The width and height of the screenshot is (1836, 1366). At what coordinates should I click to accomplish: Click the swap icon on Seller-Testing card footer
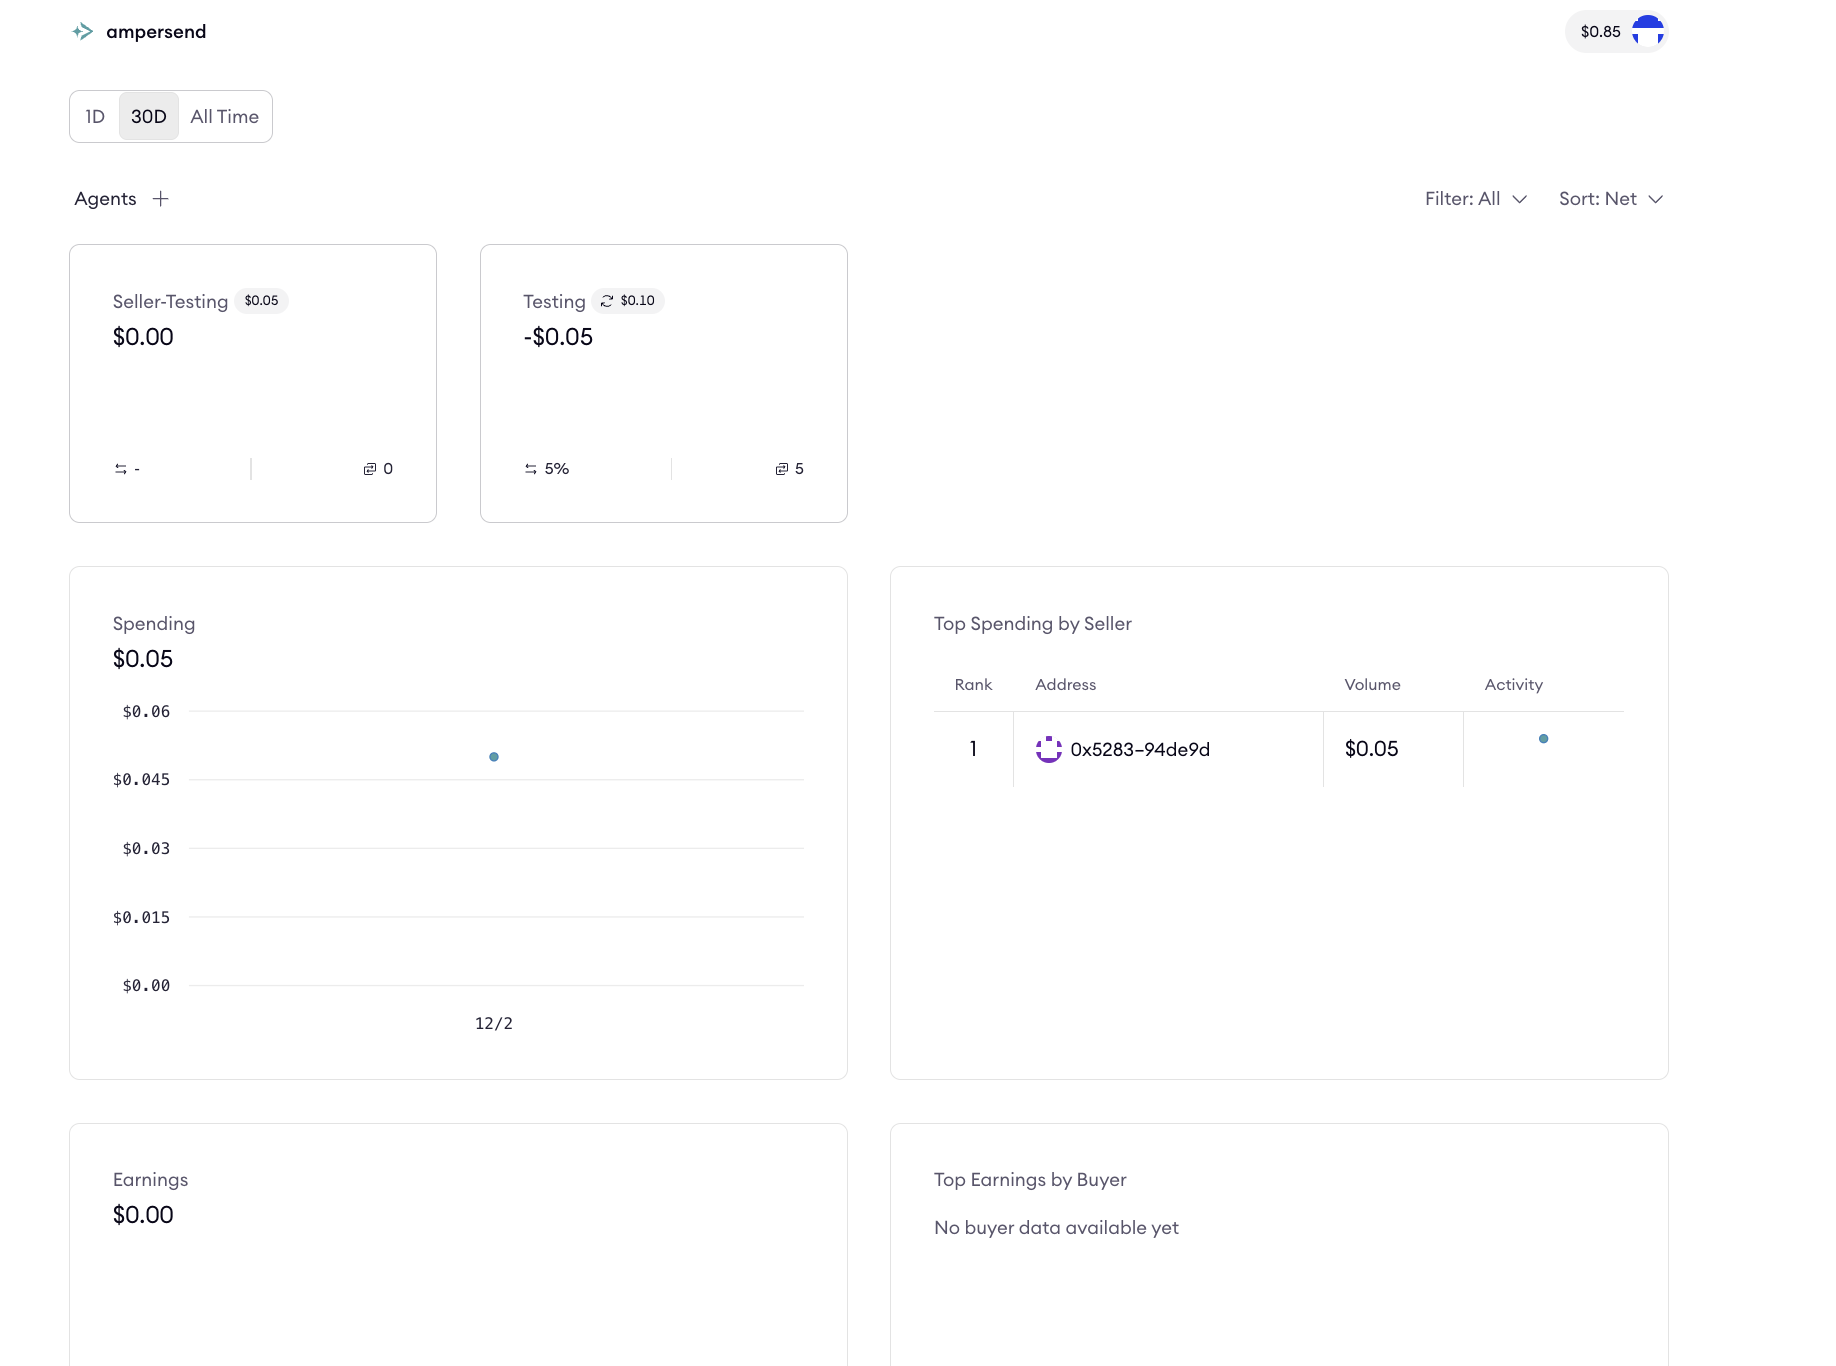click(120, 468)
